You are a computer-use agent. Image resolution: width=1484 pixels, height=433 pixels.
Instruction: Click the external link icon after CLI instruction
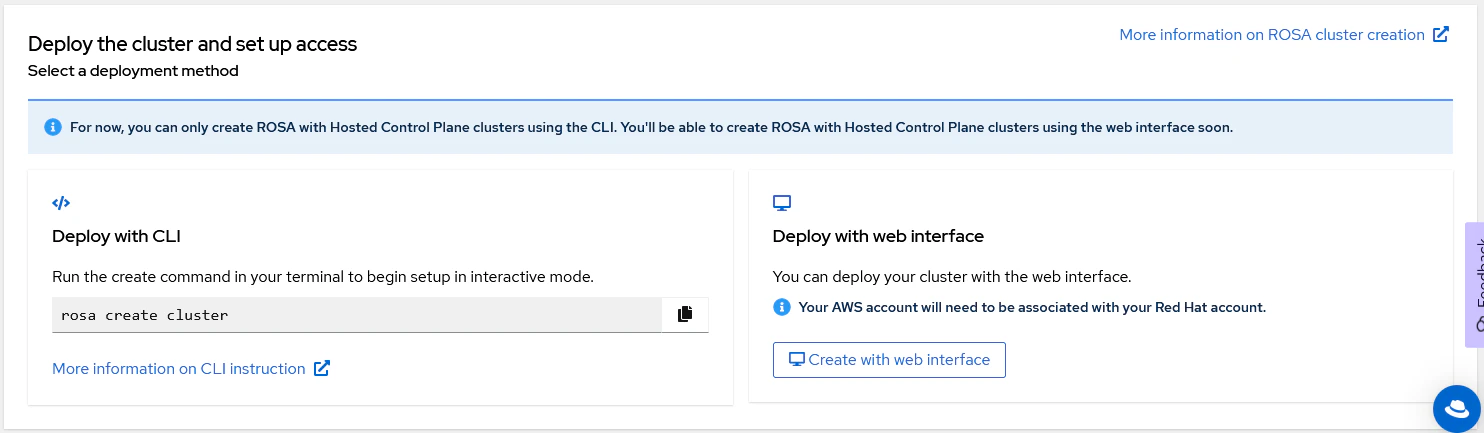click(x=322, y=369)
